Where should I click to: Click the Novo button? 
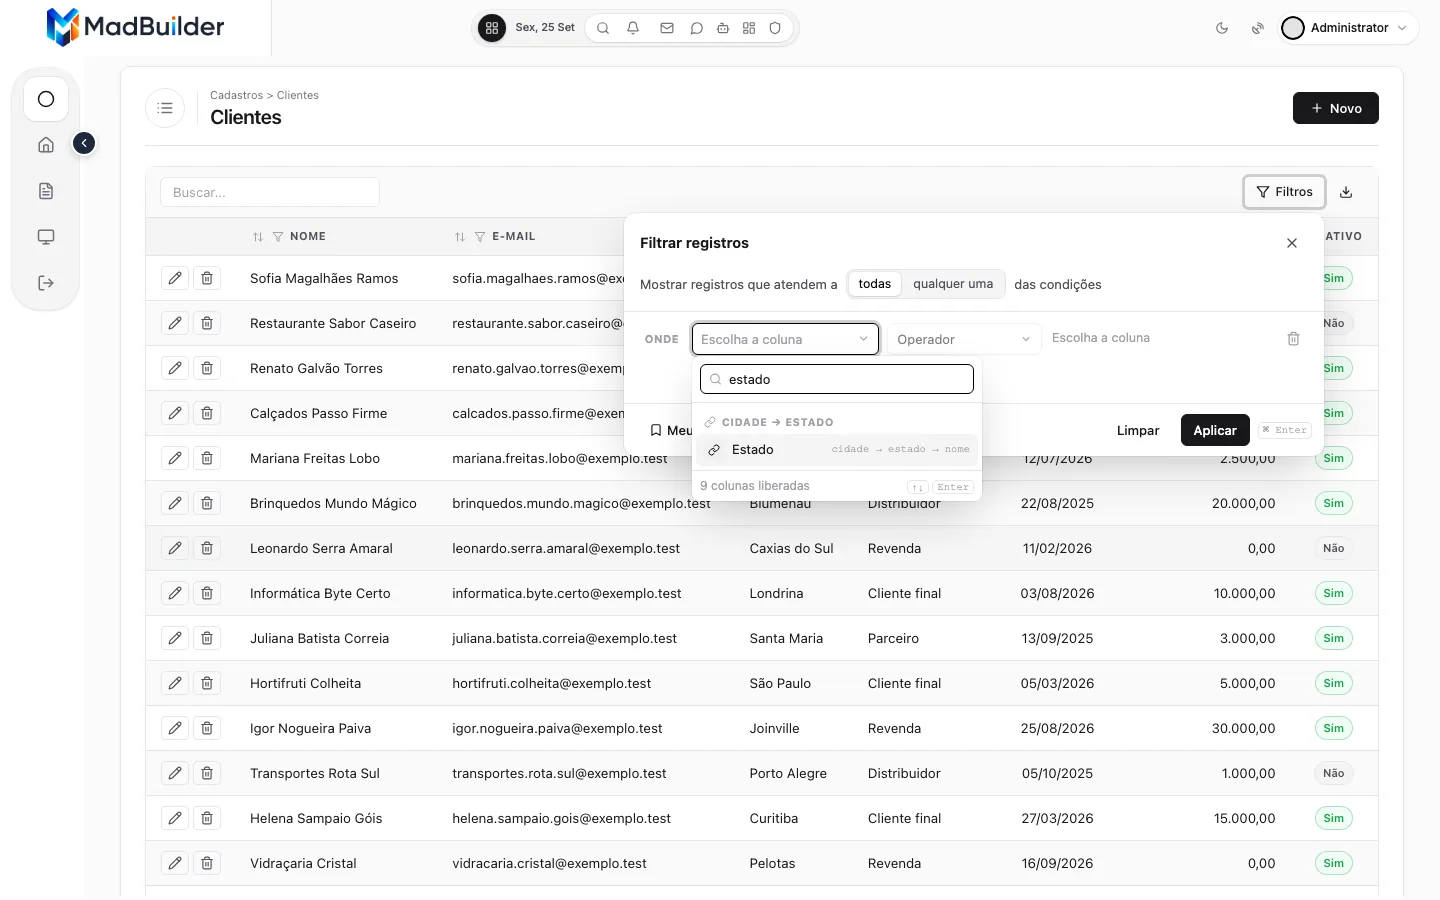pyautogui.click(x=1336, y=108)
